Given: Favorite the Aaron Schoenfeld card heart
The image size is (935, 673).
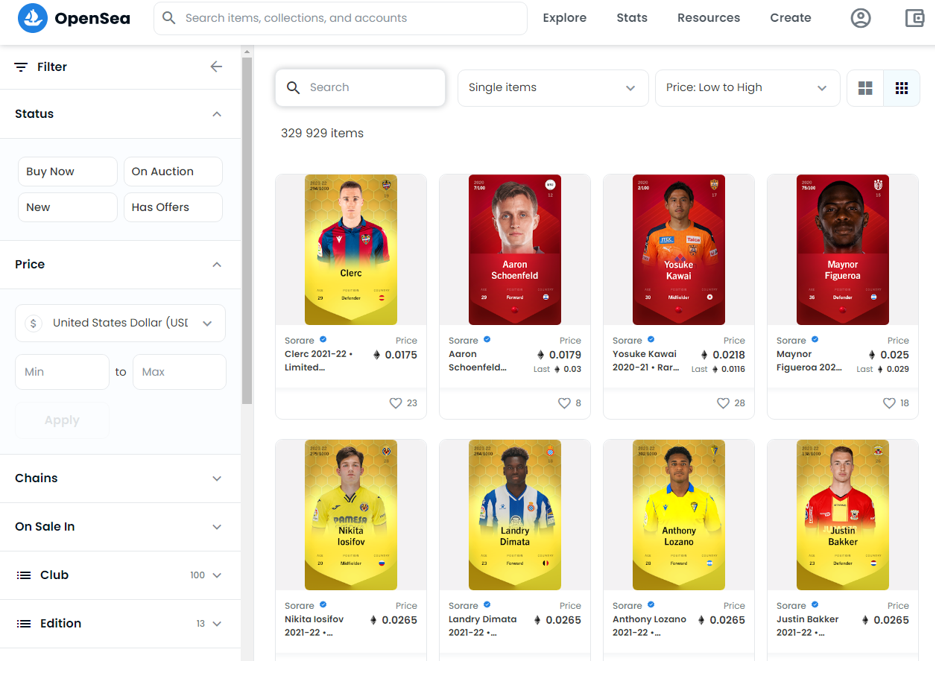Looking at the screenshot, I should [564, 403].
